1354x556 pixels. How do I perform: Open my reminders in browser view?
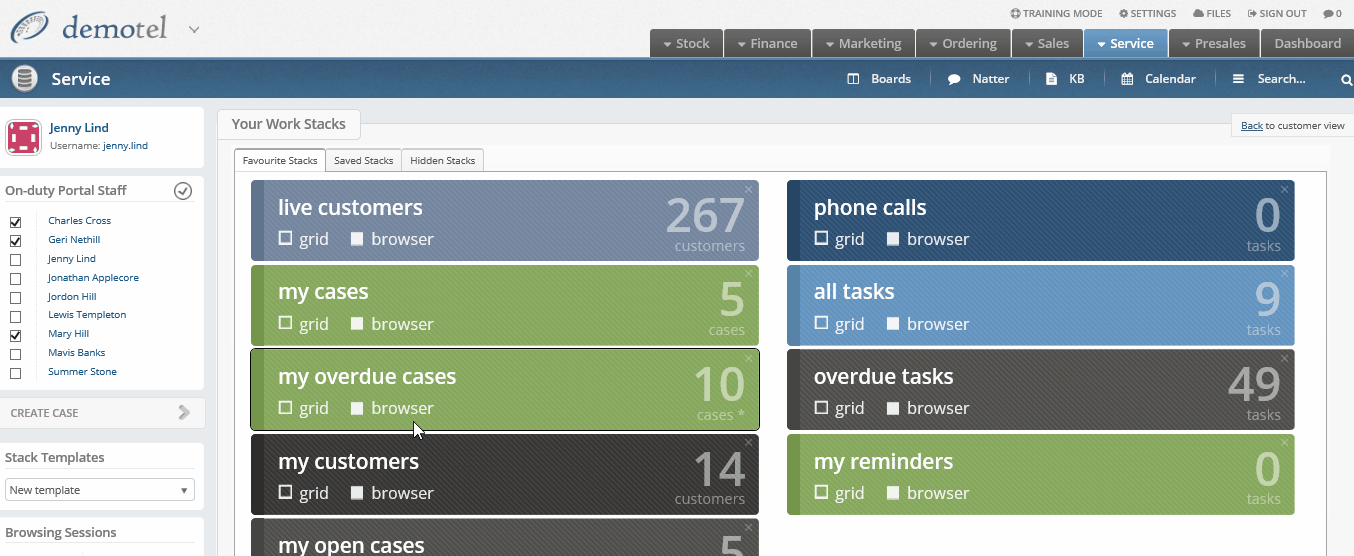[x=929, y=493]
